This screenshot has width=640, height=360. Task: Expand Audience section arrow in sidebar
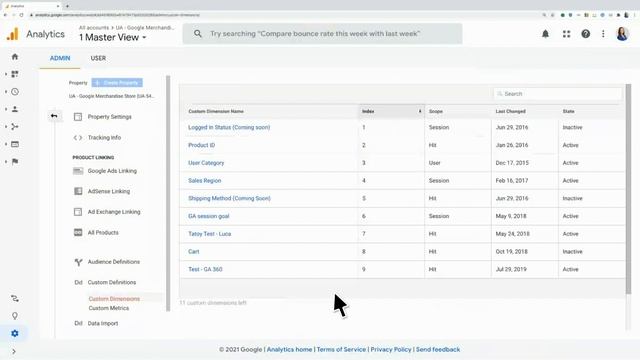point(6,109)
